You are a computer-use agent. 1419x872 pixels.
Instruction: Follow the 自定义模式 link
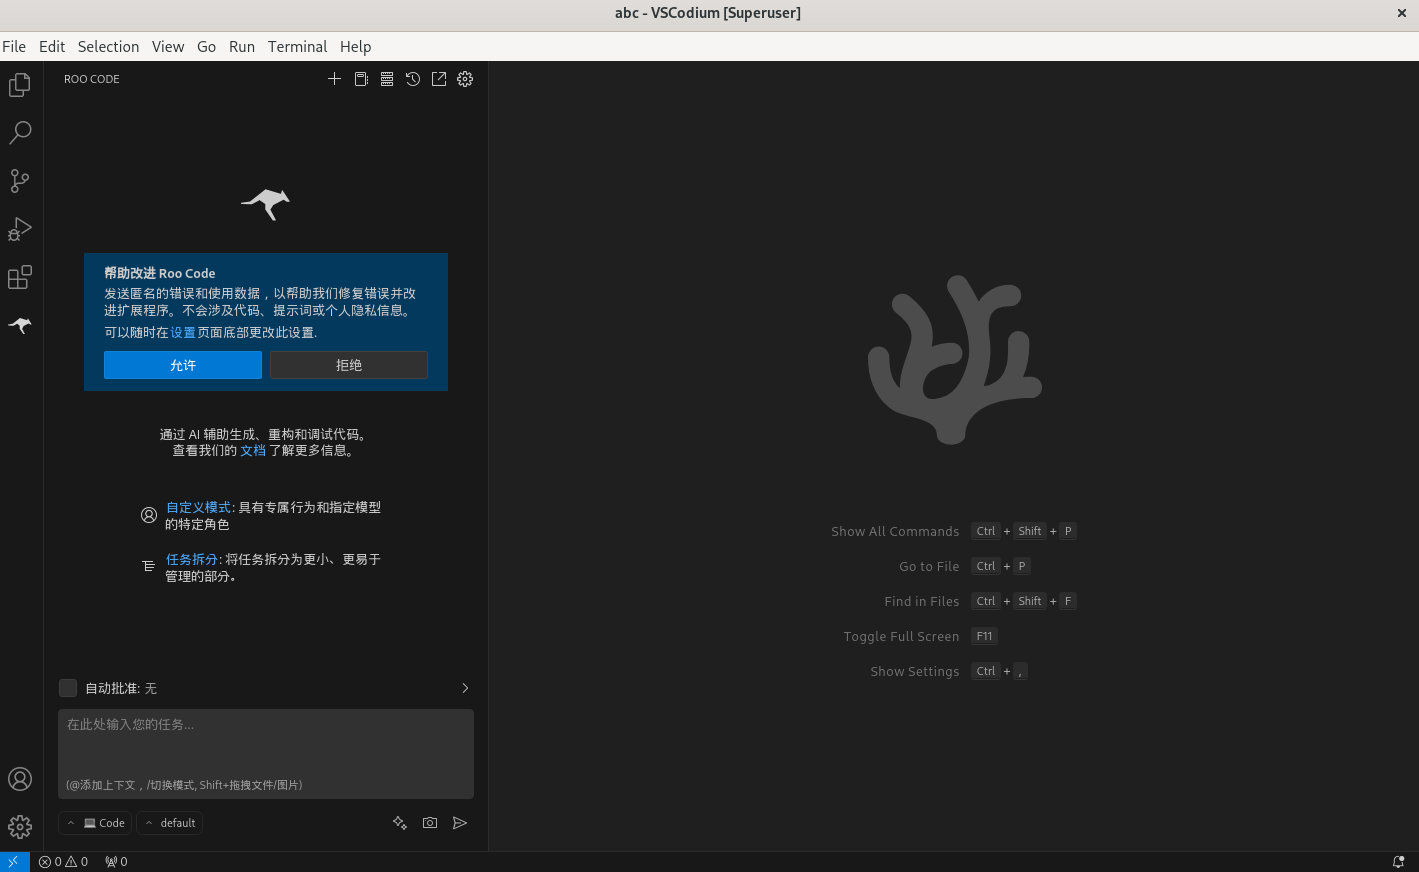pyautogui.click(x=198, y=508)
